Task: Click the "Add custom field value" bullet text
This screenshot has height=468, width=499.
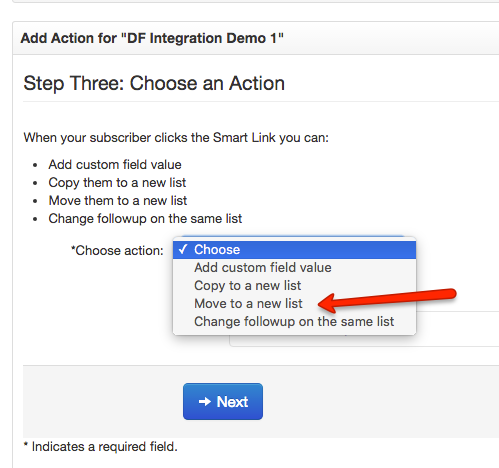Action: [115, 165]
